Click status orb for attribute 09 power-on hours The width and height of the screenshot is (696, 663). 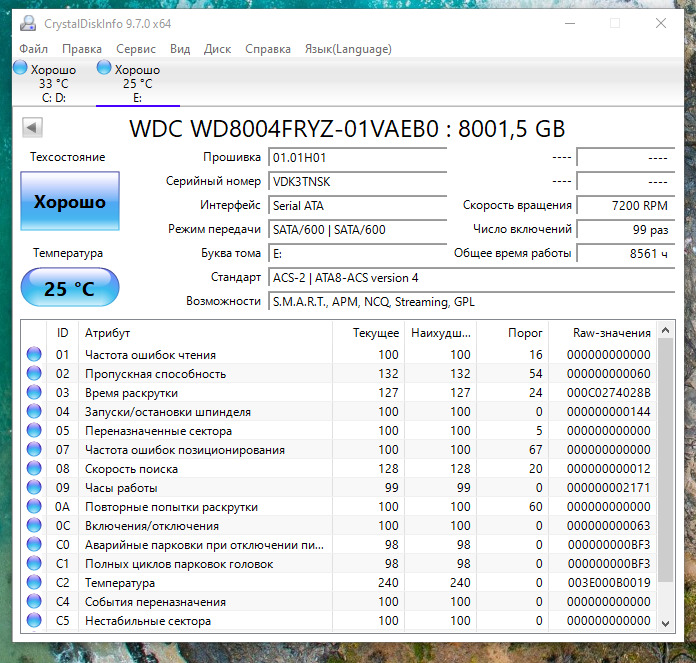(35, 488)
